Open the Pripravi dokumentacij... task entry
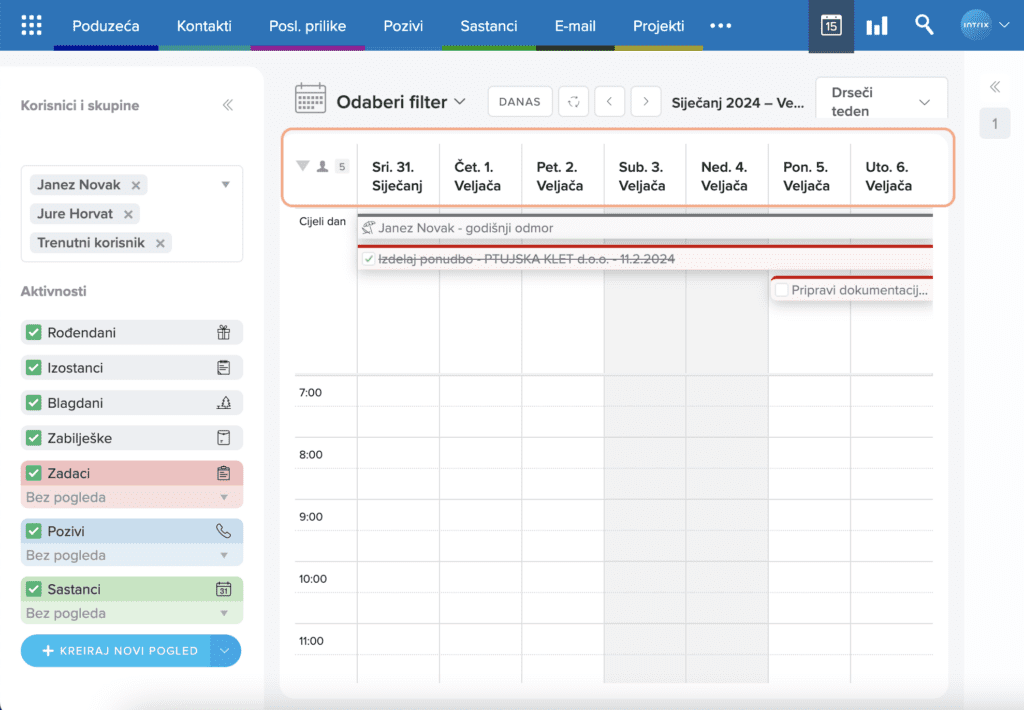Viewport: 1024px width, 710px height. point(858,290)
